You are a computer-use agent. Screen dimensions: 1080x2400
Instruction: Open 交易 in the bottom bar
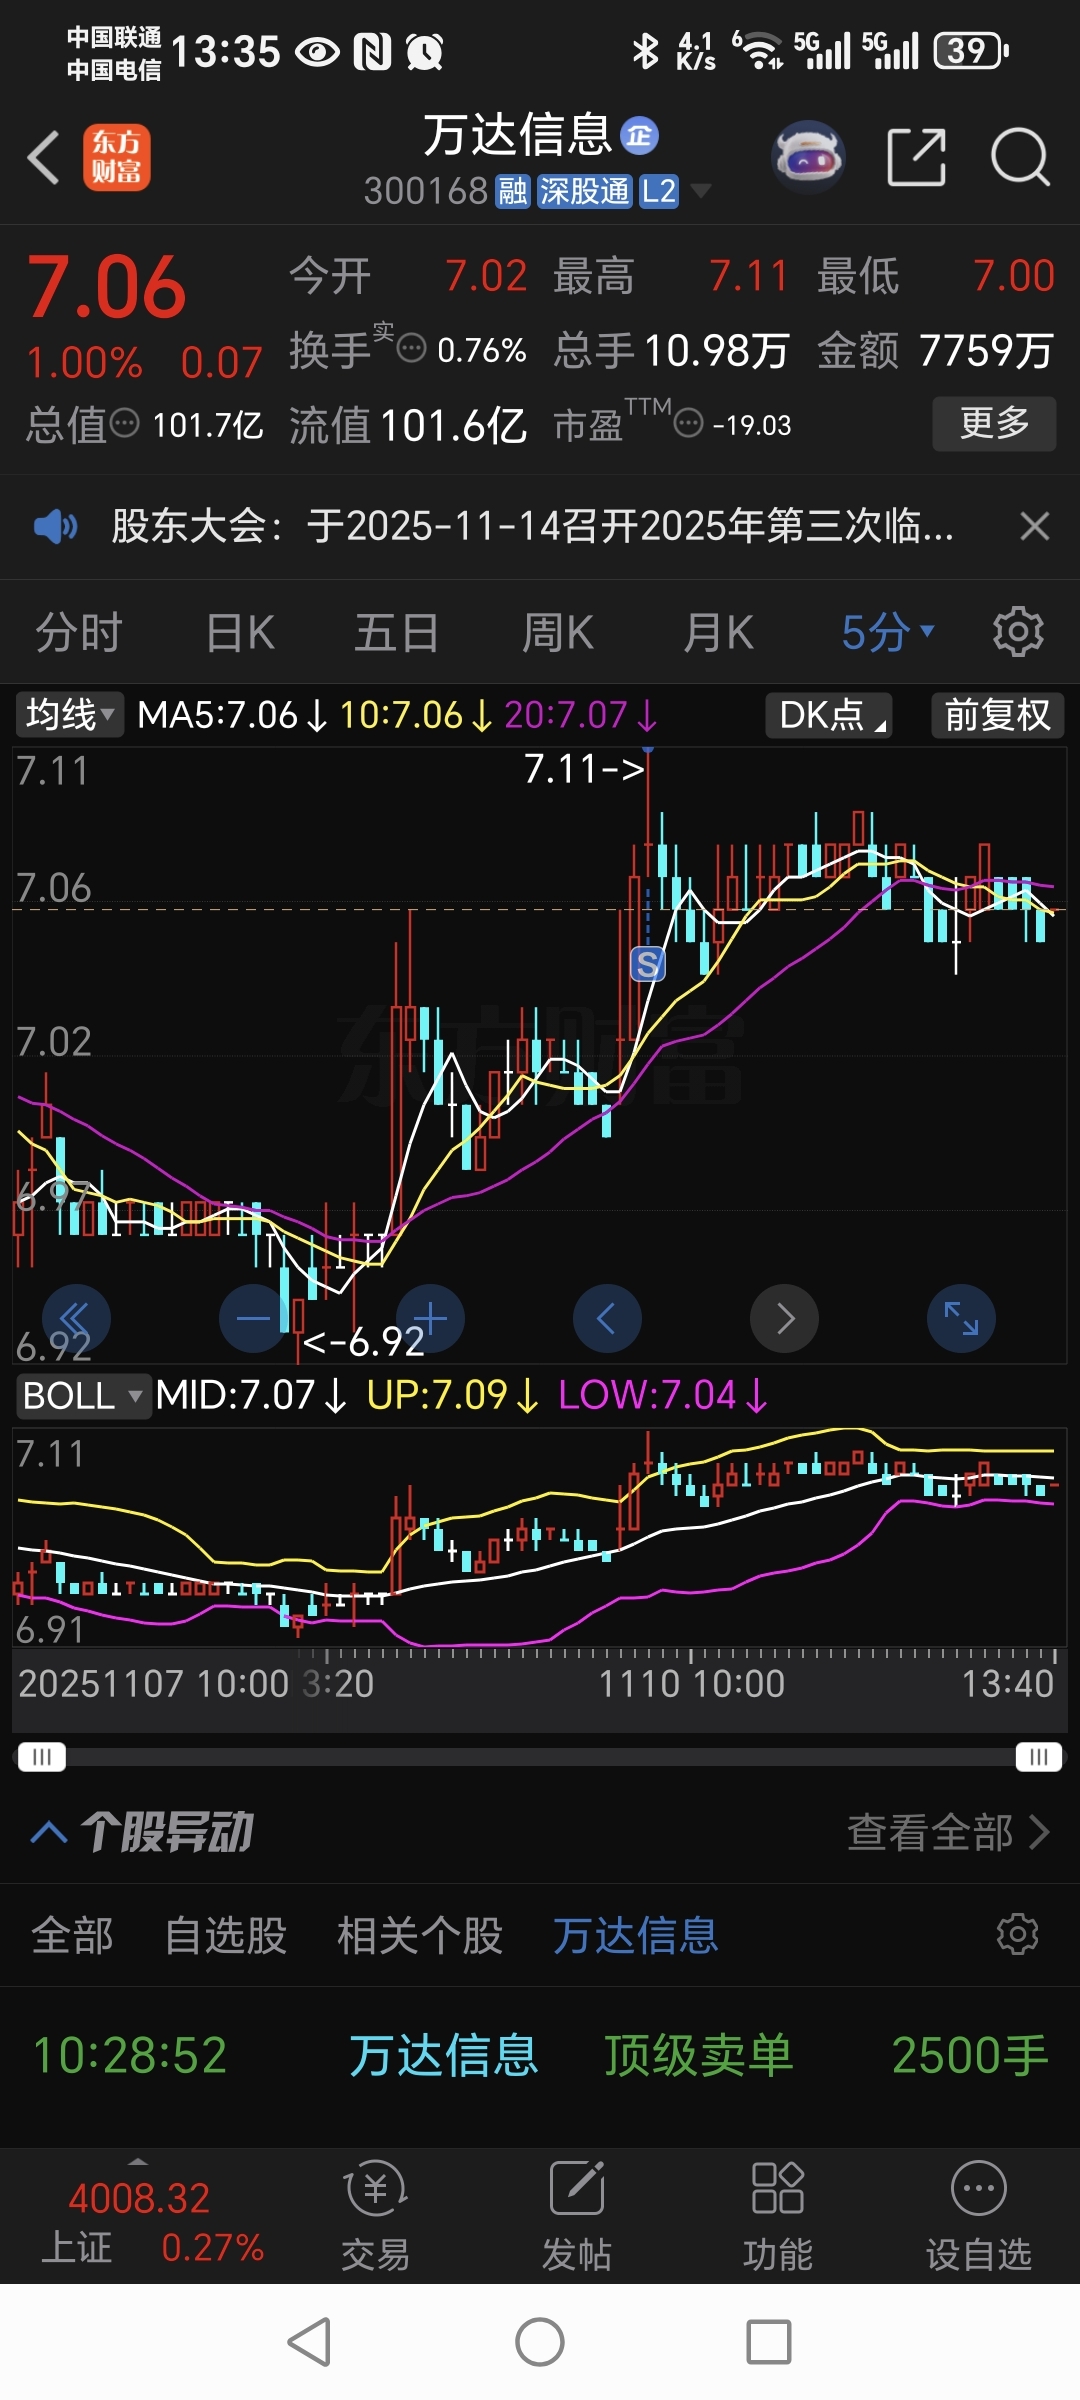pyautogui.click(x=375, y=2214)
